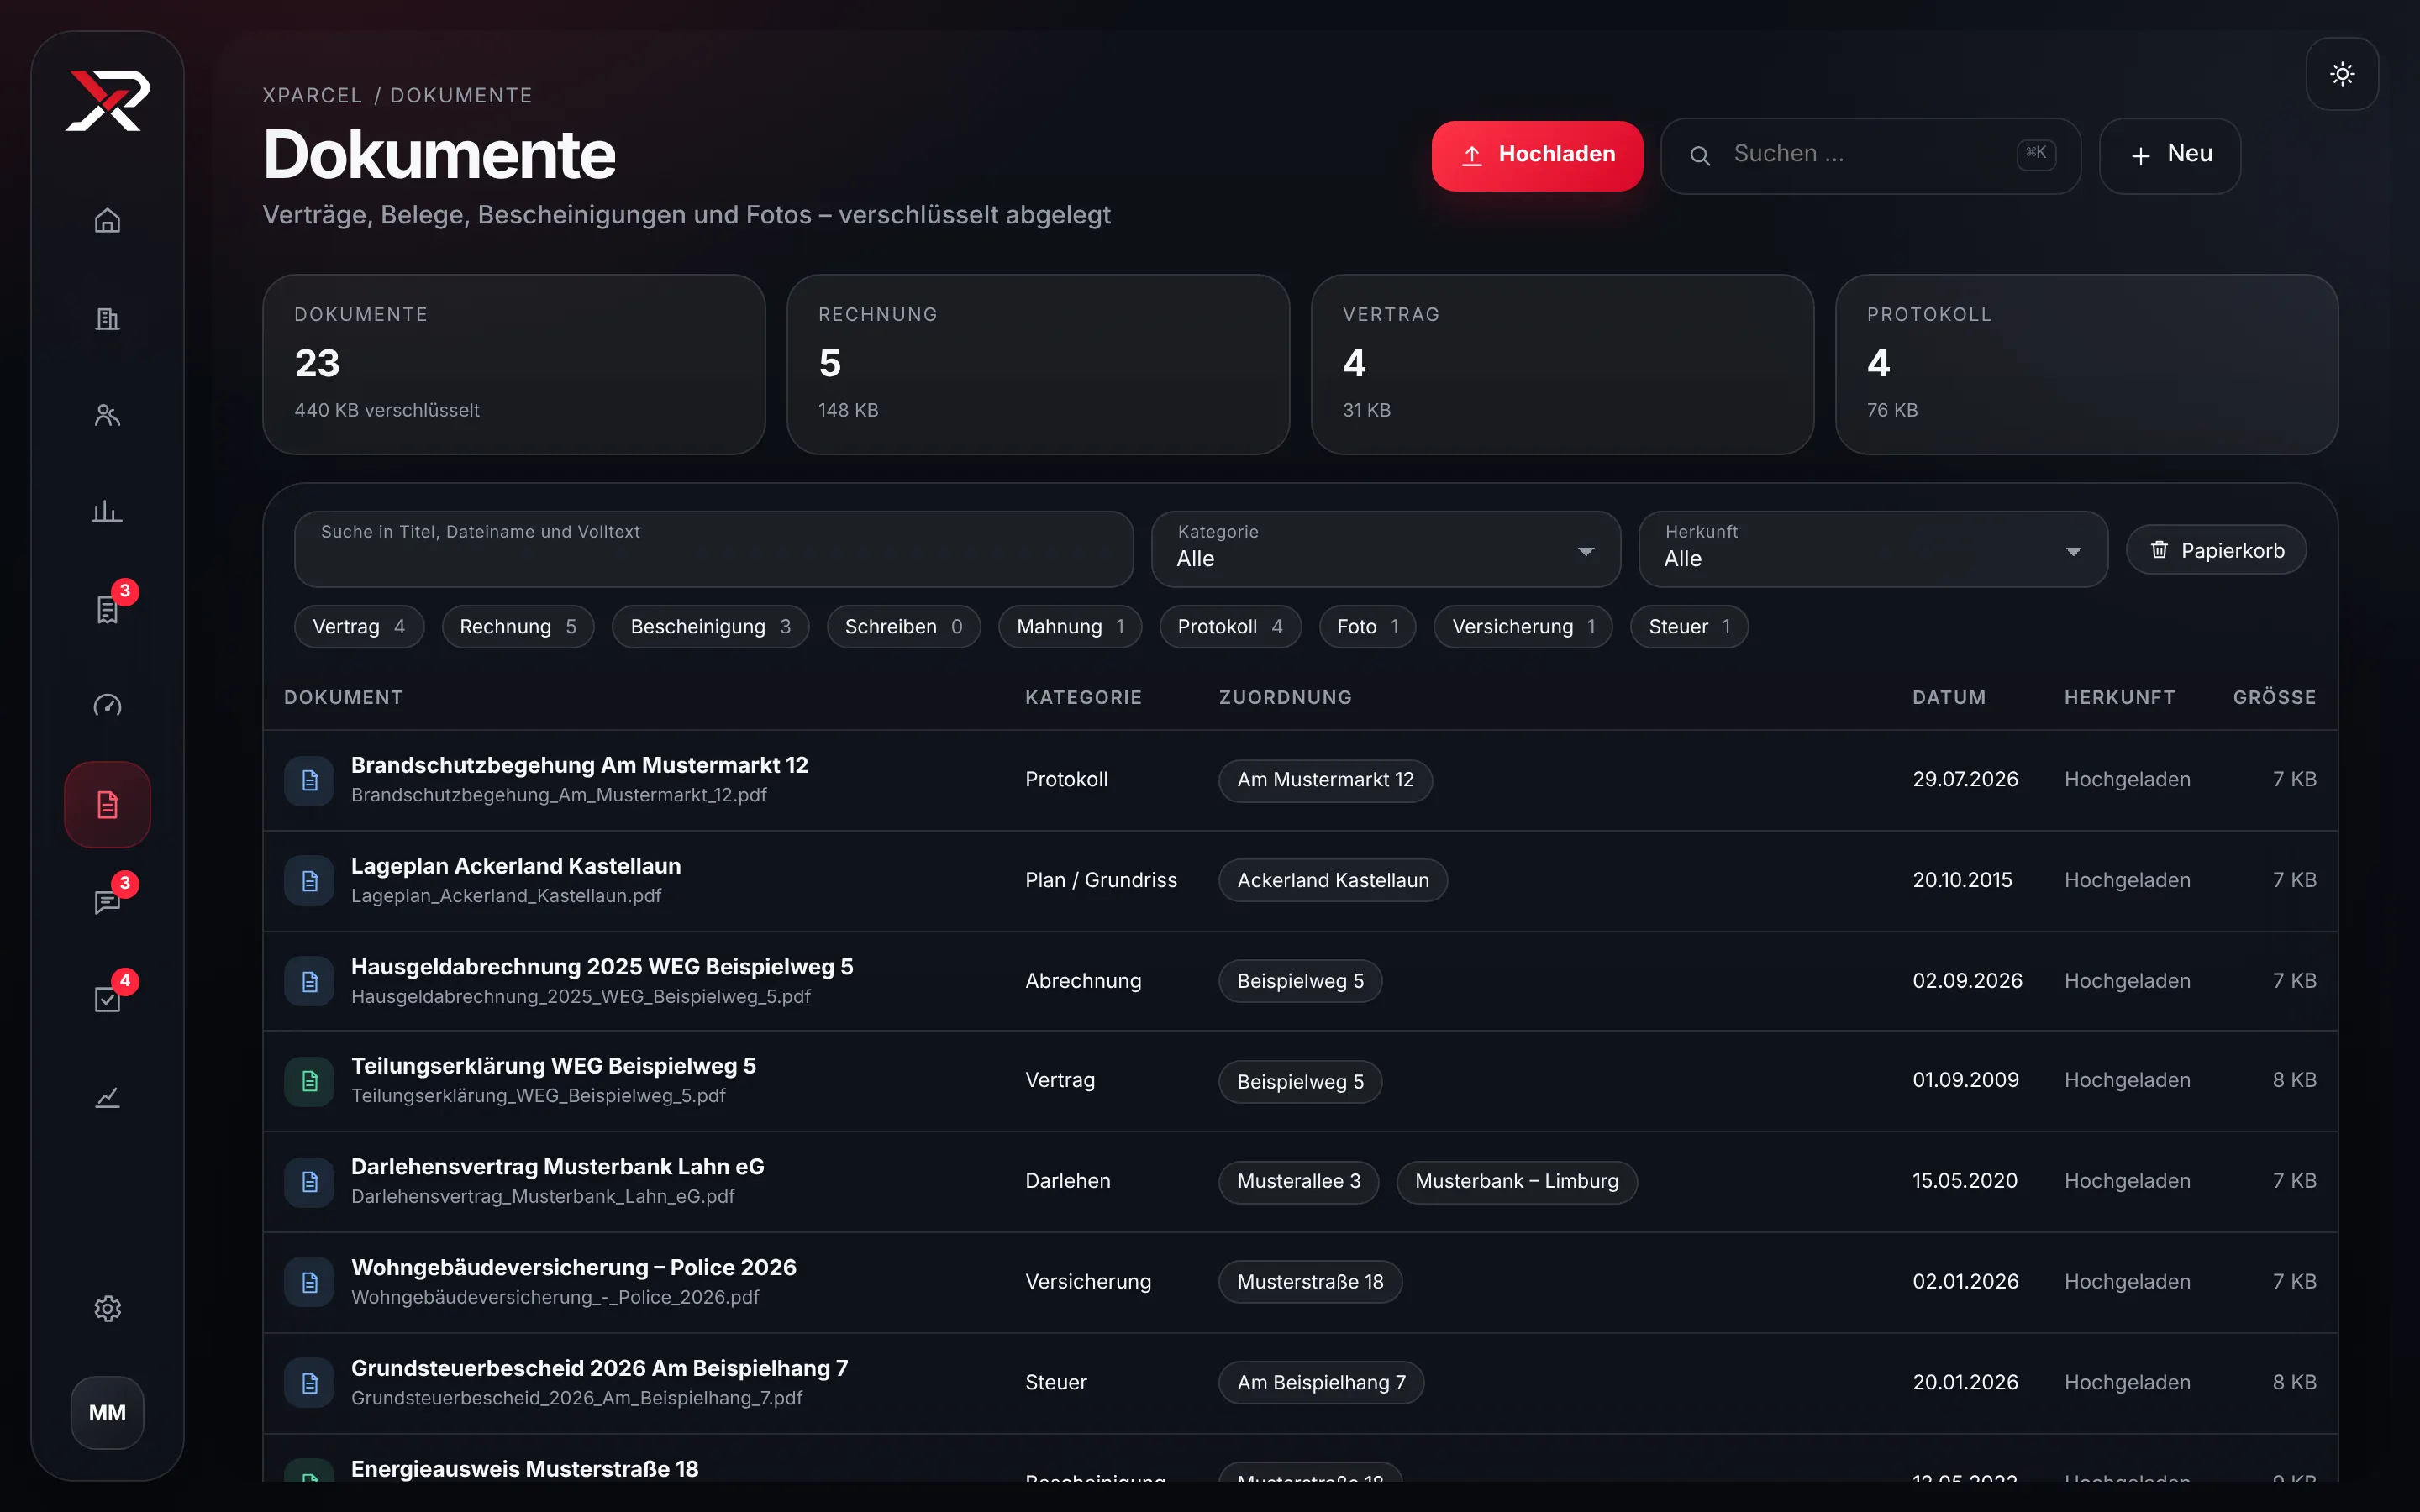Image resolution: width=2420 pixels, height=1512 pixels.
Task: Filter by Schreiben chip
Action: point(903,627)
